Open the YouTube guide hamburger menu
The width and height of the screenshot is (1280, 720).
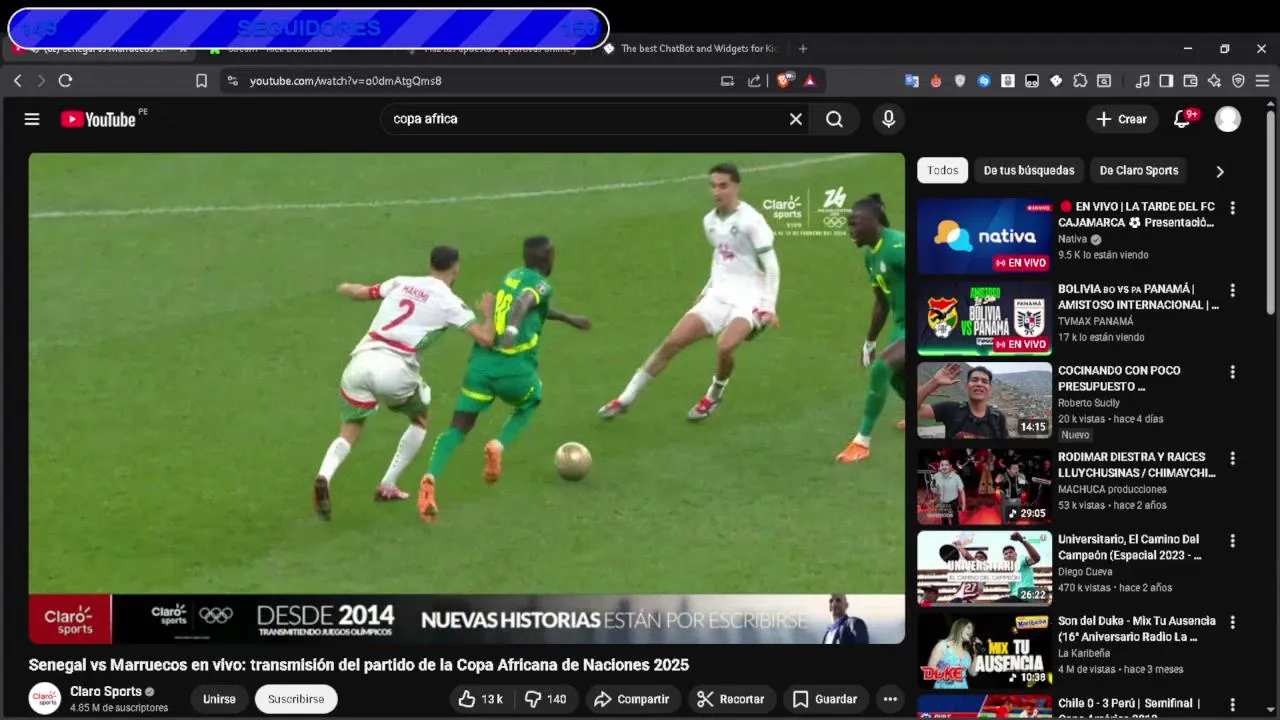click(x=32, y=119)
